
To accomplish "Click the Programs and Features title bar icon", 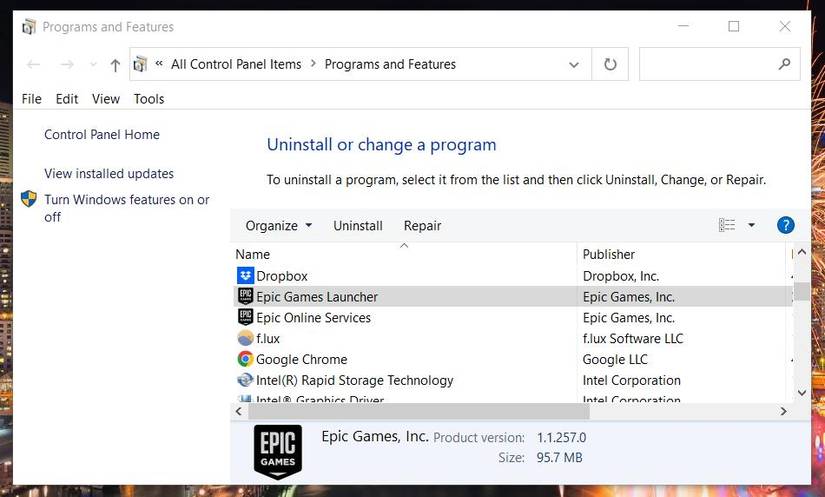I will pos(29,26).
